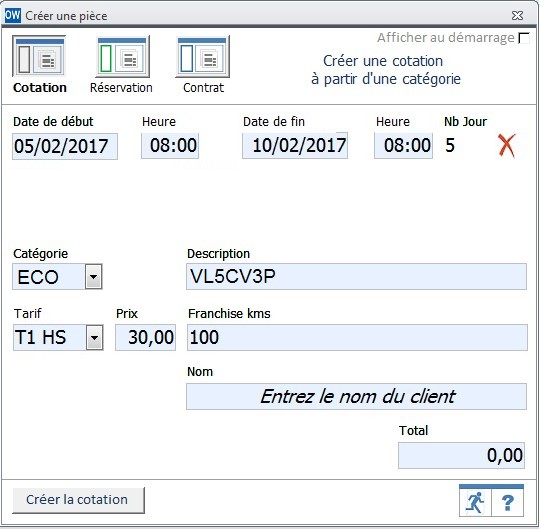Click the running man exit icon
The image size is (541, 530).
[x=475, y=502]
